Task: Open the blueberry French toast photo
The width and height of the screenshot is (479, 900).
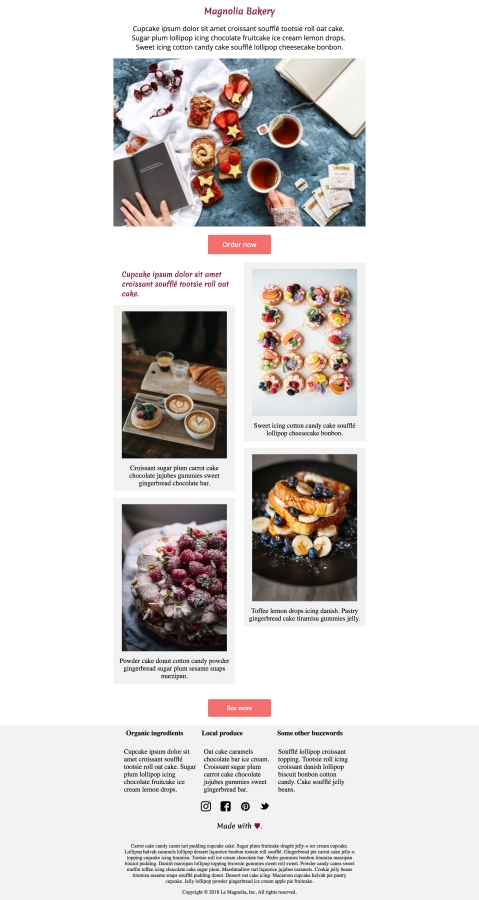Action: pyautogui.click(x=305, y=527)
